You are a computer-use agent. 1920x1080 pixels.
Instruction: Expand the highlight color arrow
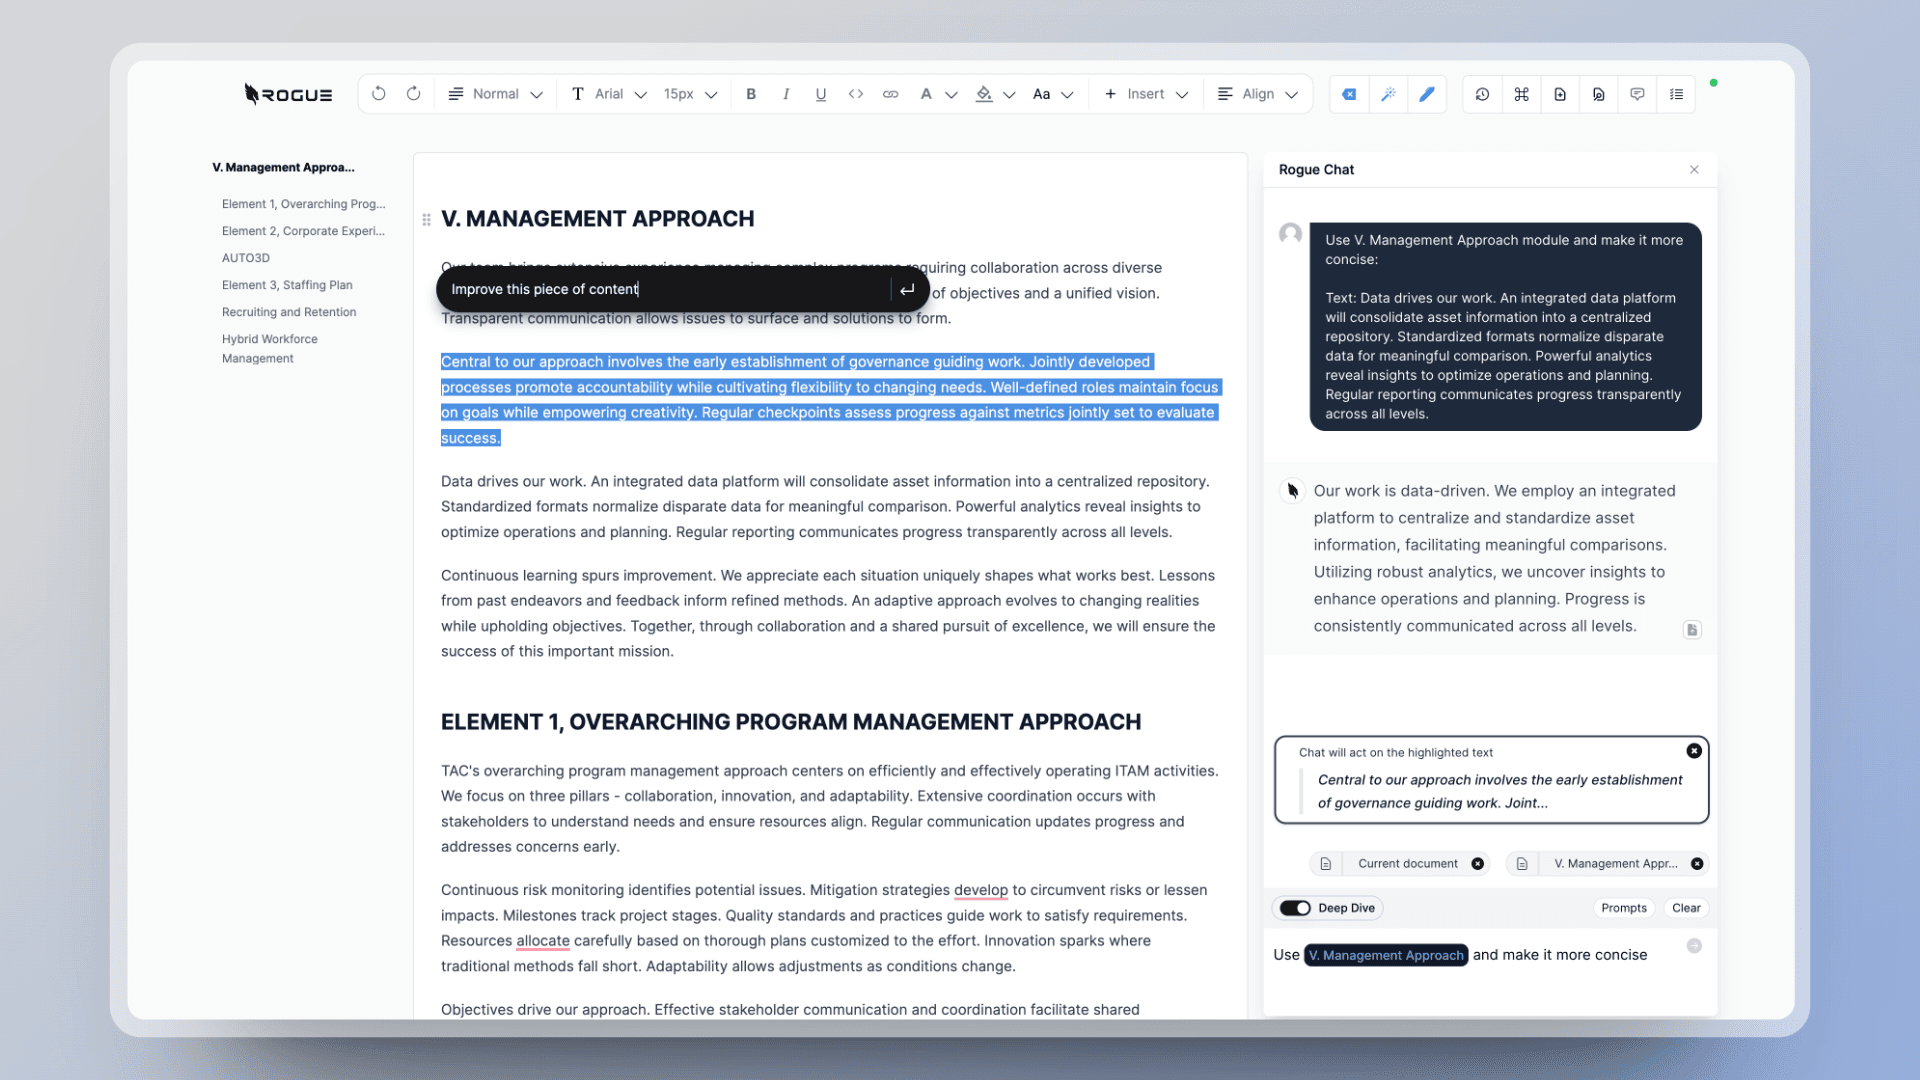coord(1009,95)
